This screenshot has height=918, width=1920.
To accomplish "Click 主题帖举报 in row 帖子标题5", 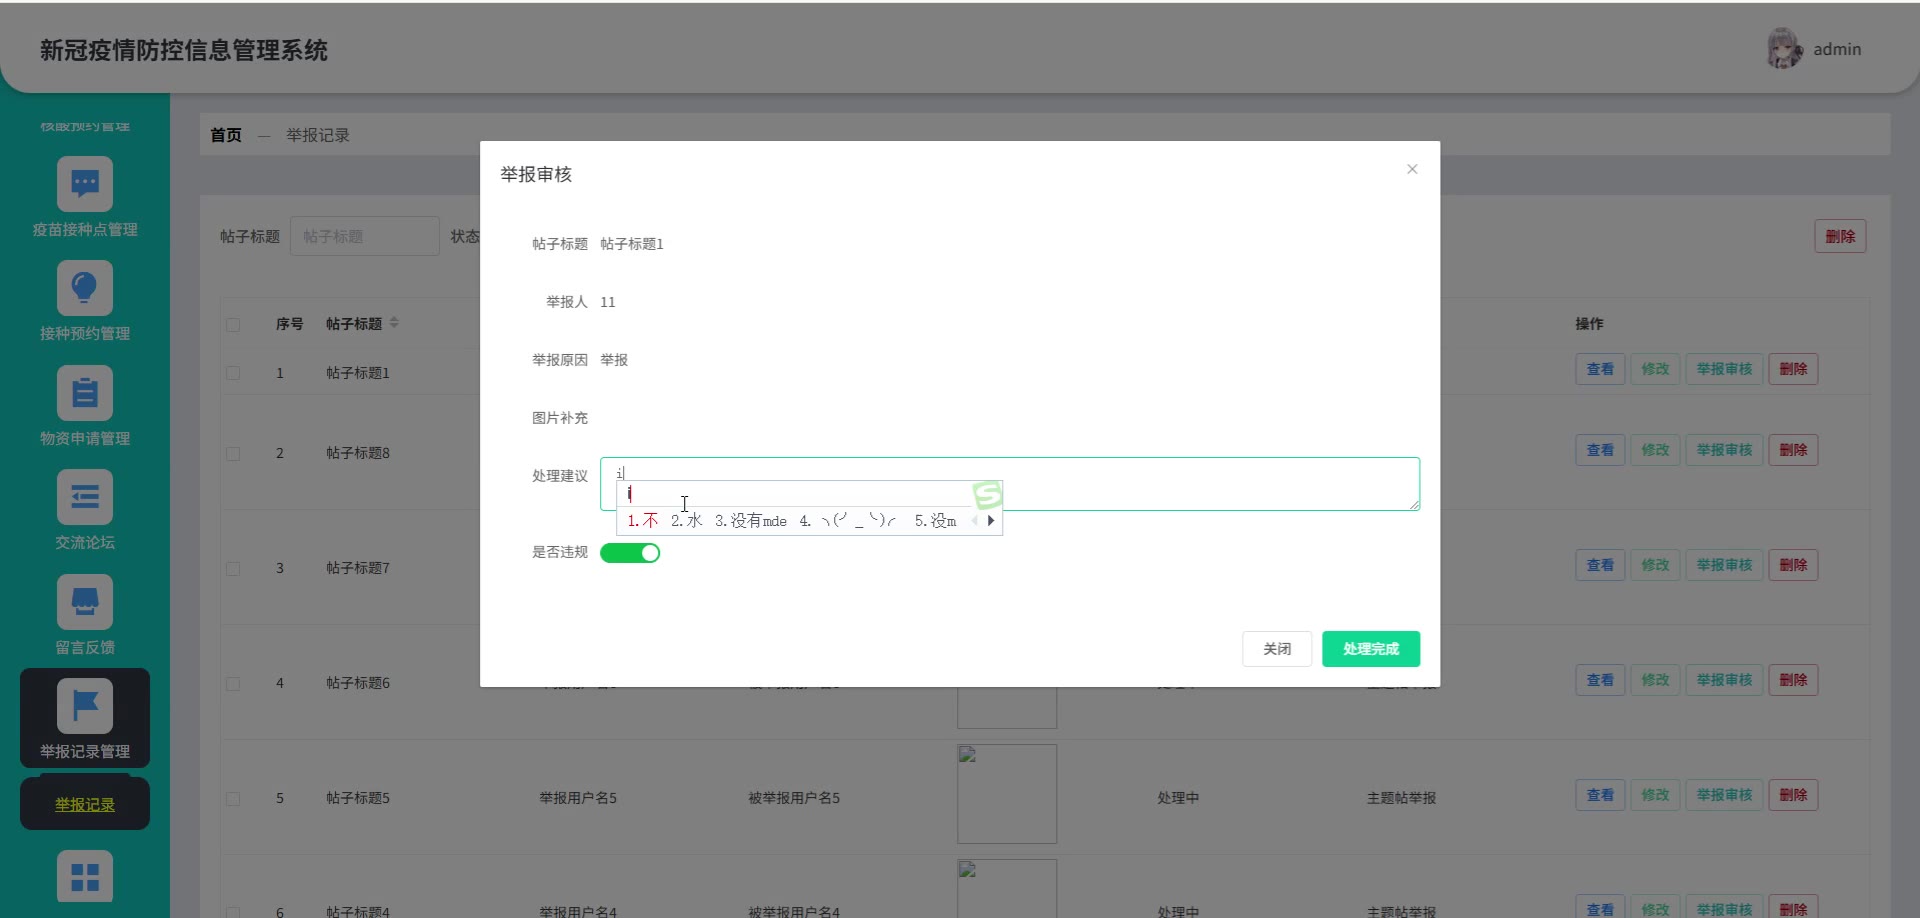I will pyautogui.click(x=1401, y=798).
